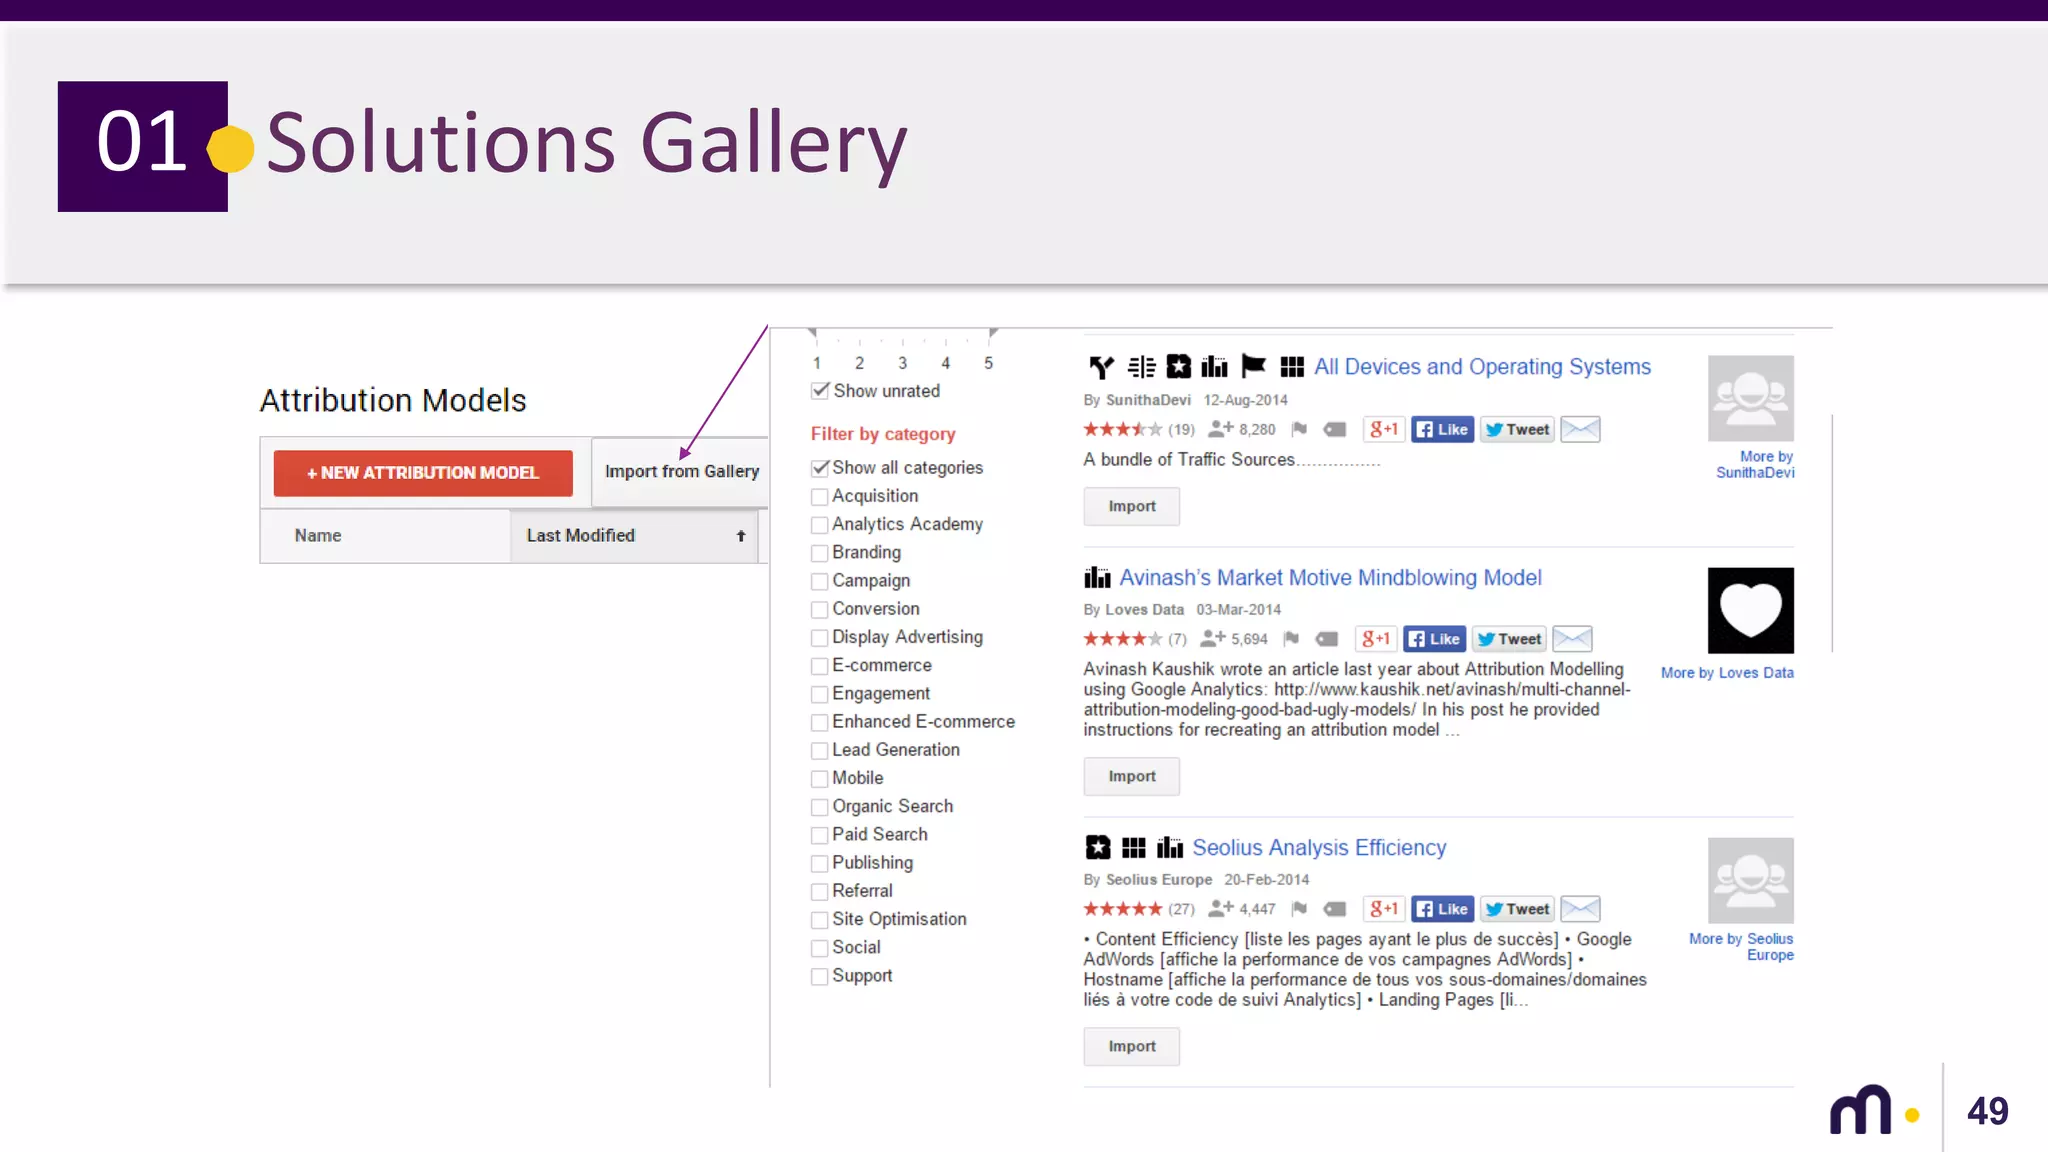Open All Devices and Operating Systems

click(x=1482, y=367)
